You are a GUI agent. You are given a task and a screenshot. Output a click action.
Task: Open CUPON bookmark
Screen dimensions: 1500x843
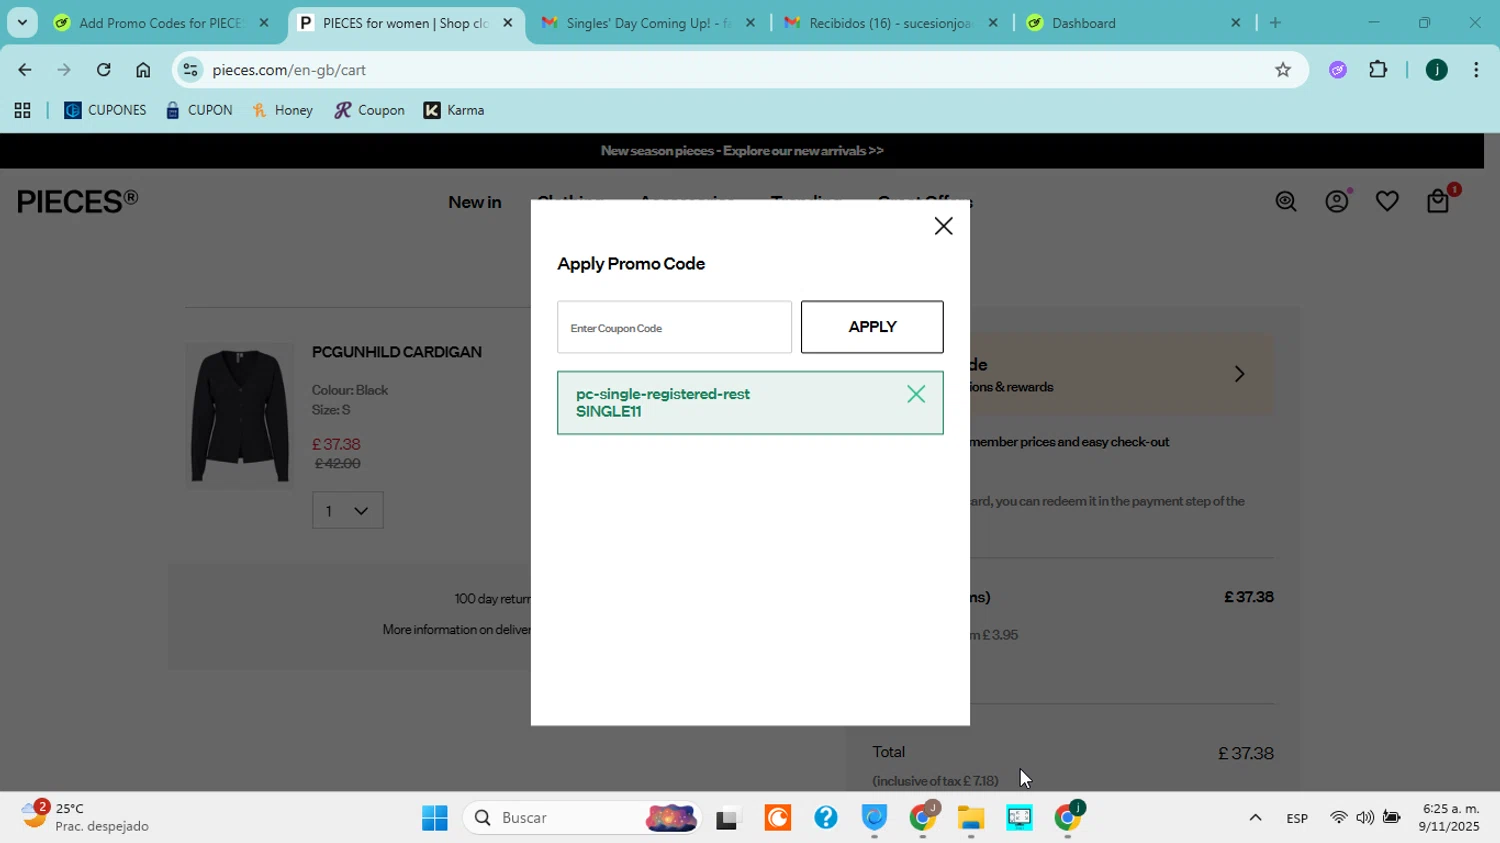click(x=199, y=111)
